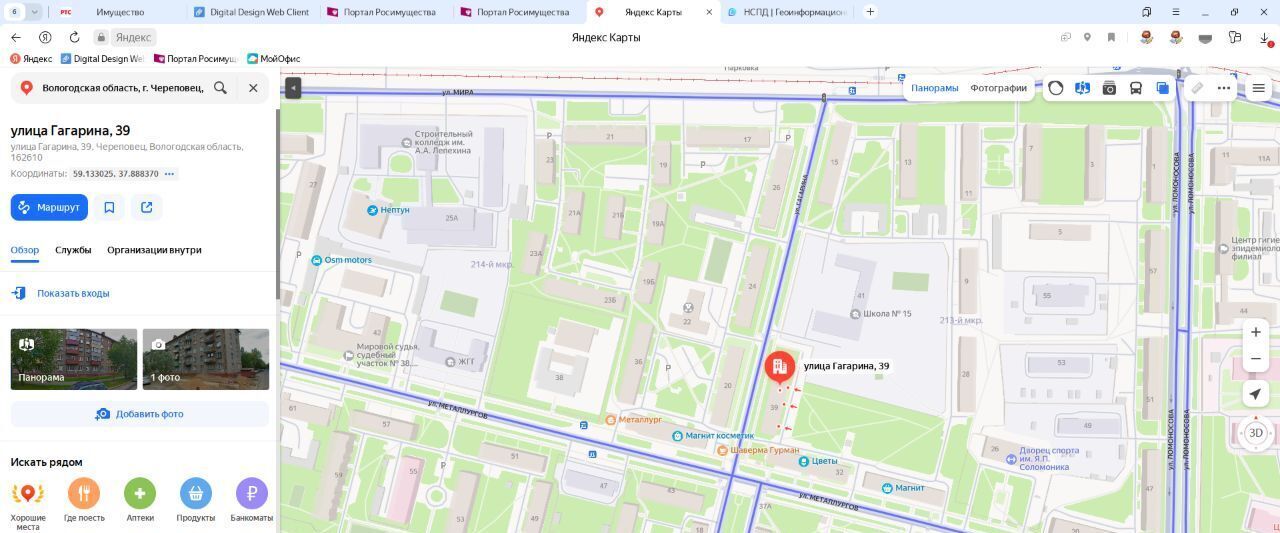Click the red улица Гагарина, 39 marker
Viewport: 1280px width, 533px height.
pyautogui.click(x=780, y=367)
